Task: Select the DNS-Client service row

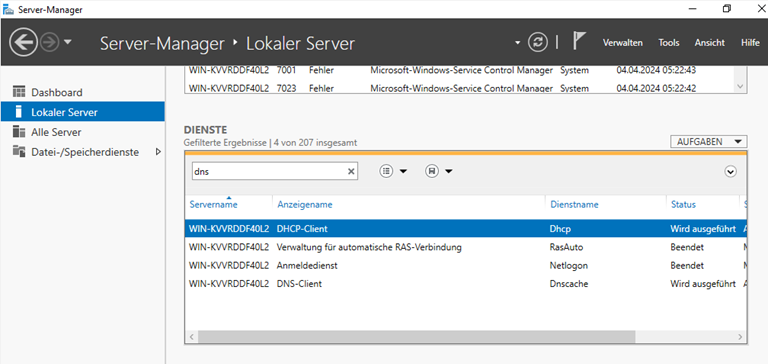Action: click(x=465, y=284)
